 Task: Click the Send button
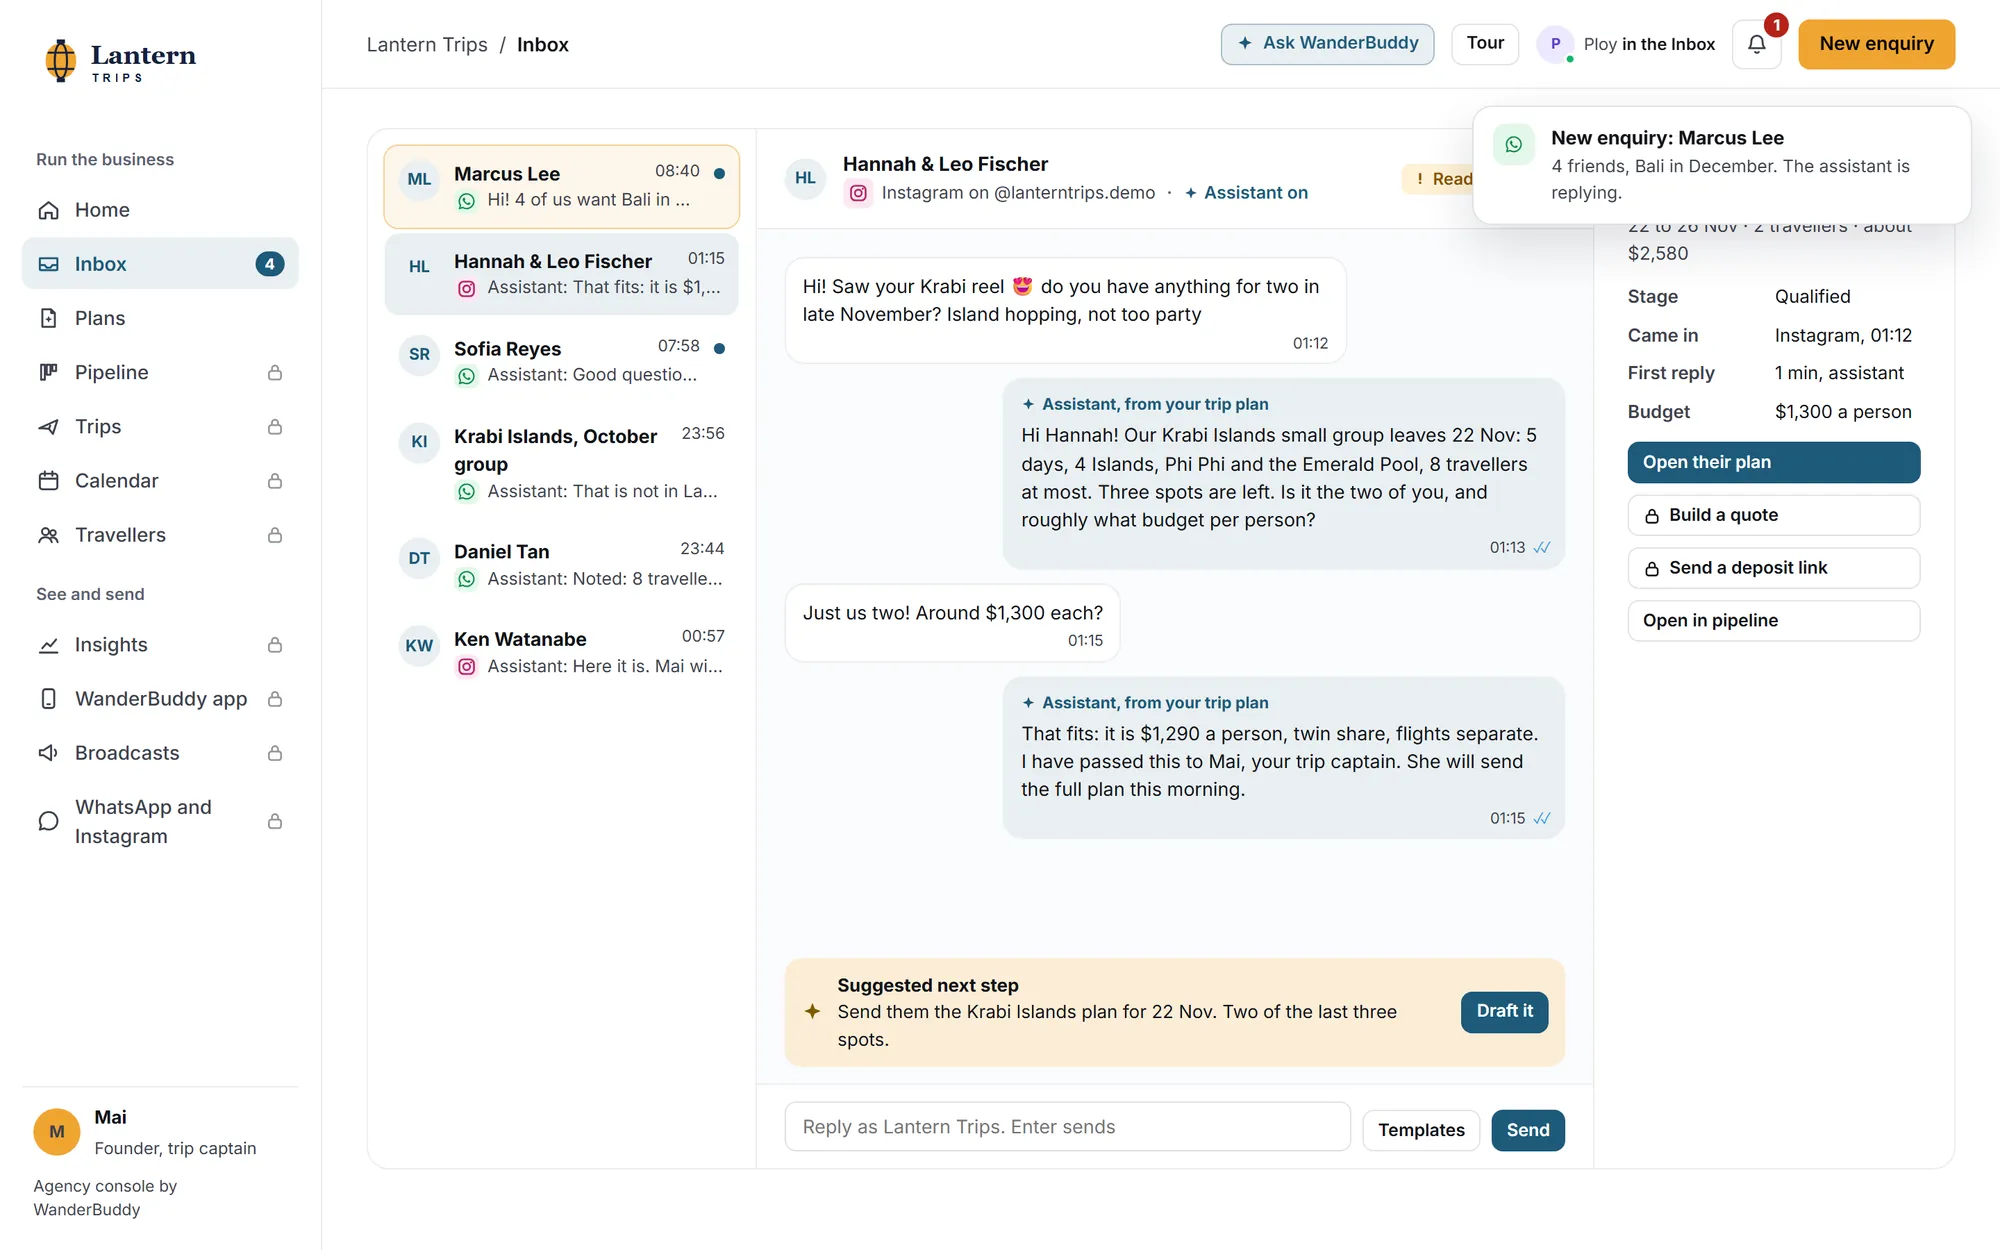coord(1528,1130)
